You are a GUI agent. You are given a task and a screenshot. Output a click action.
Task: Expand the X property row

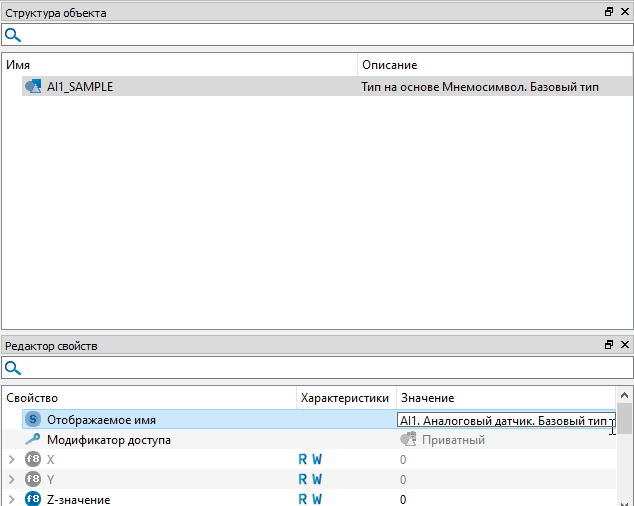pyautogui.click(x=11, y=460)
